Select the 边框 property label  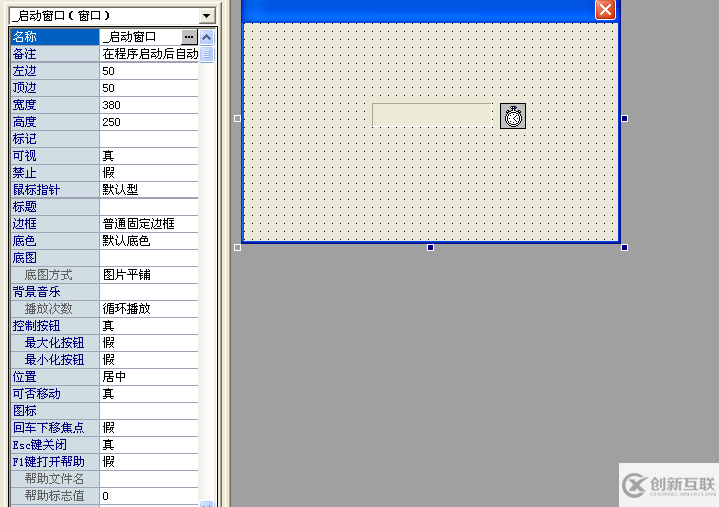[55, 224]
